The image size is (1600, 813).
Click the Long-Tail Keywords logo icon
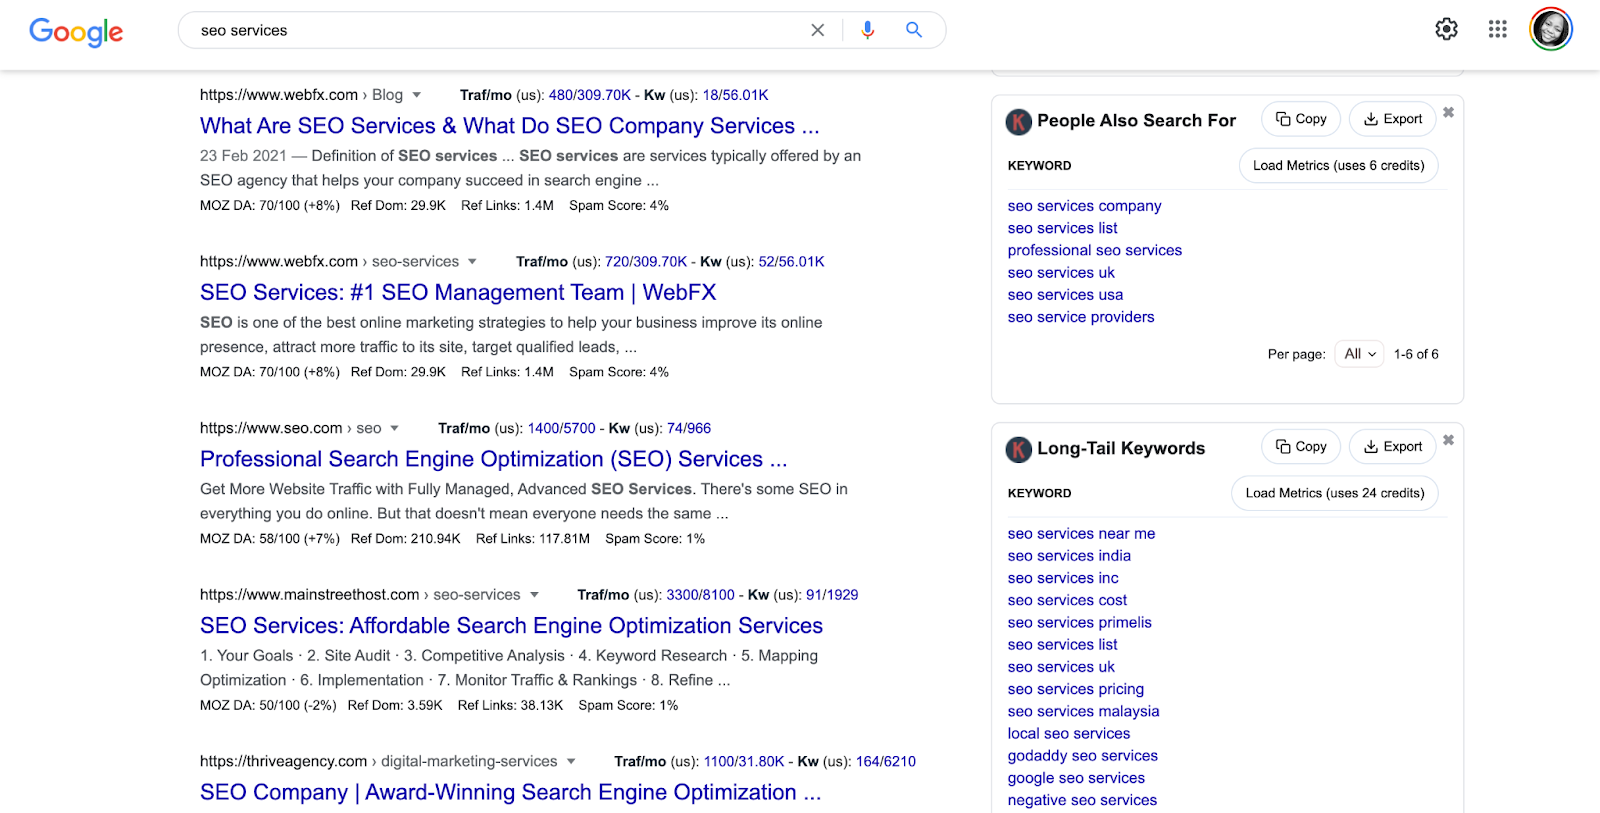(x=1018, y=450)
